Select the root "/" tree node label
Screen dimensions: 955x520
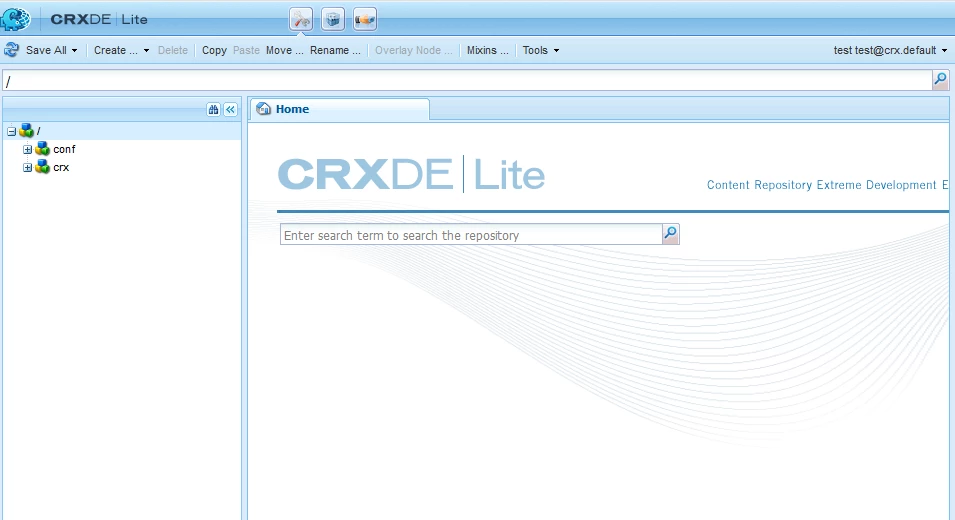tap(38, 131)
